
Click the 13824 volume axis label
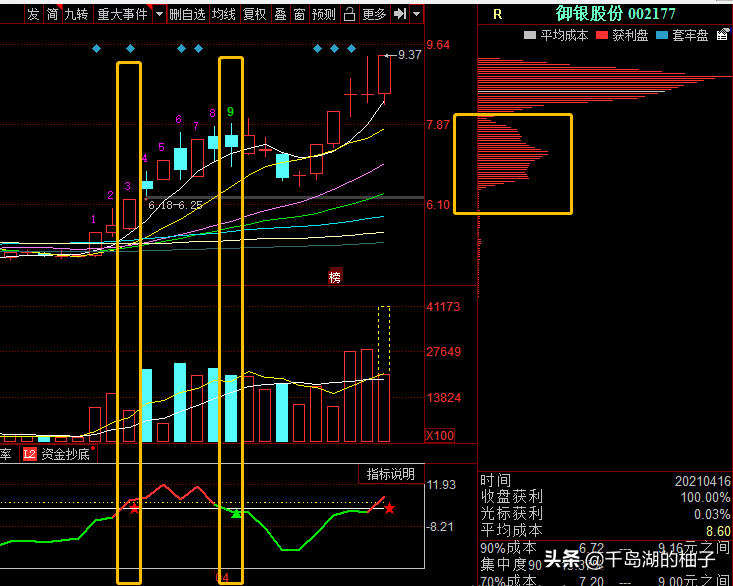coord(443,398)
